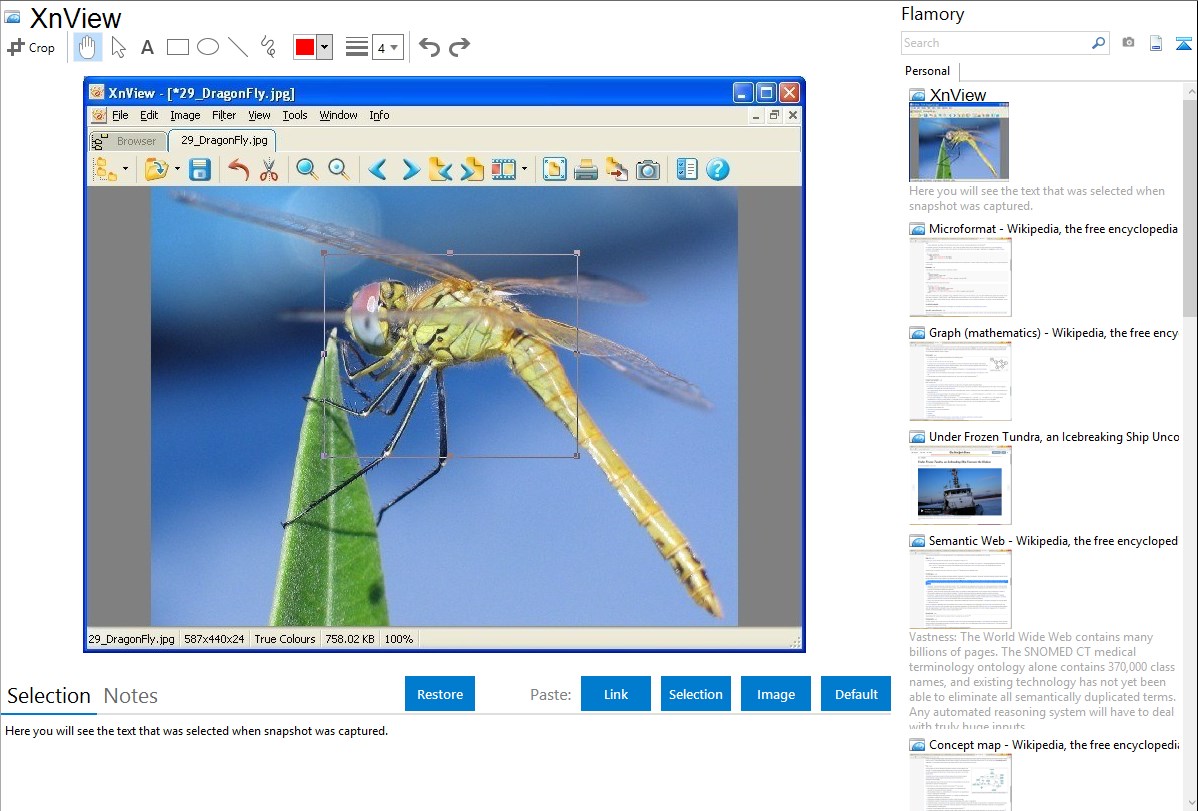The image size is (1198, 811).
Task: Switch to the Notes tab
Action: 131,696
